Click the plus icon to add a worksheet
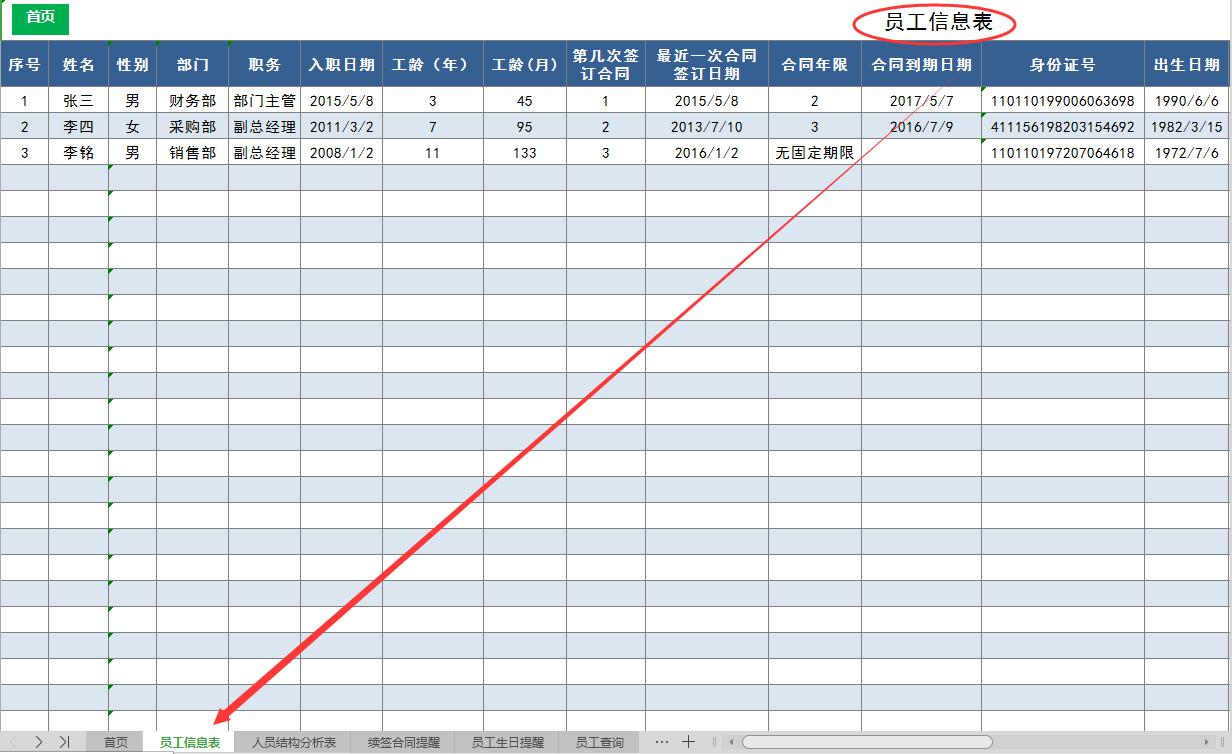Image resolution: width=1232 pixels, height=754 pixels. 689,742
